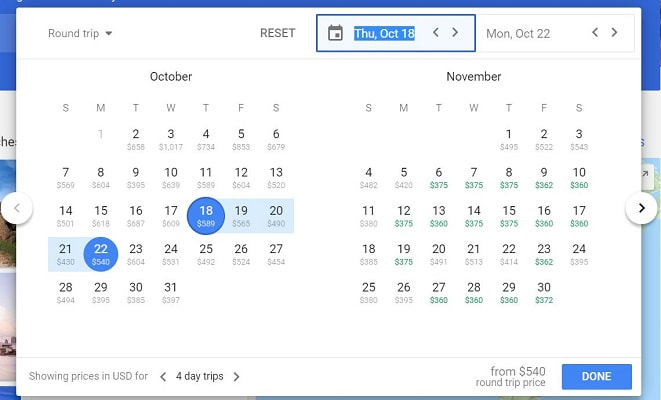This screenshot has height=400, width=661.
Task: Select October 22 at $540
Action: pos(101,254)
